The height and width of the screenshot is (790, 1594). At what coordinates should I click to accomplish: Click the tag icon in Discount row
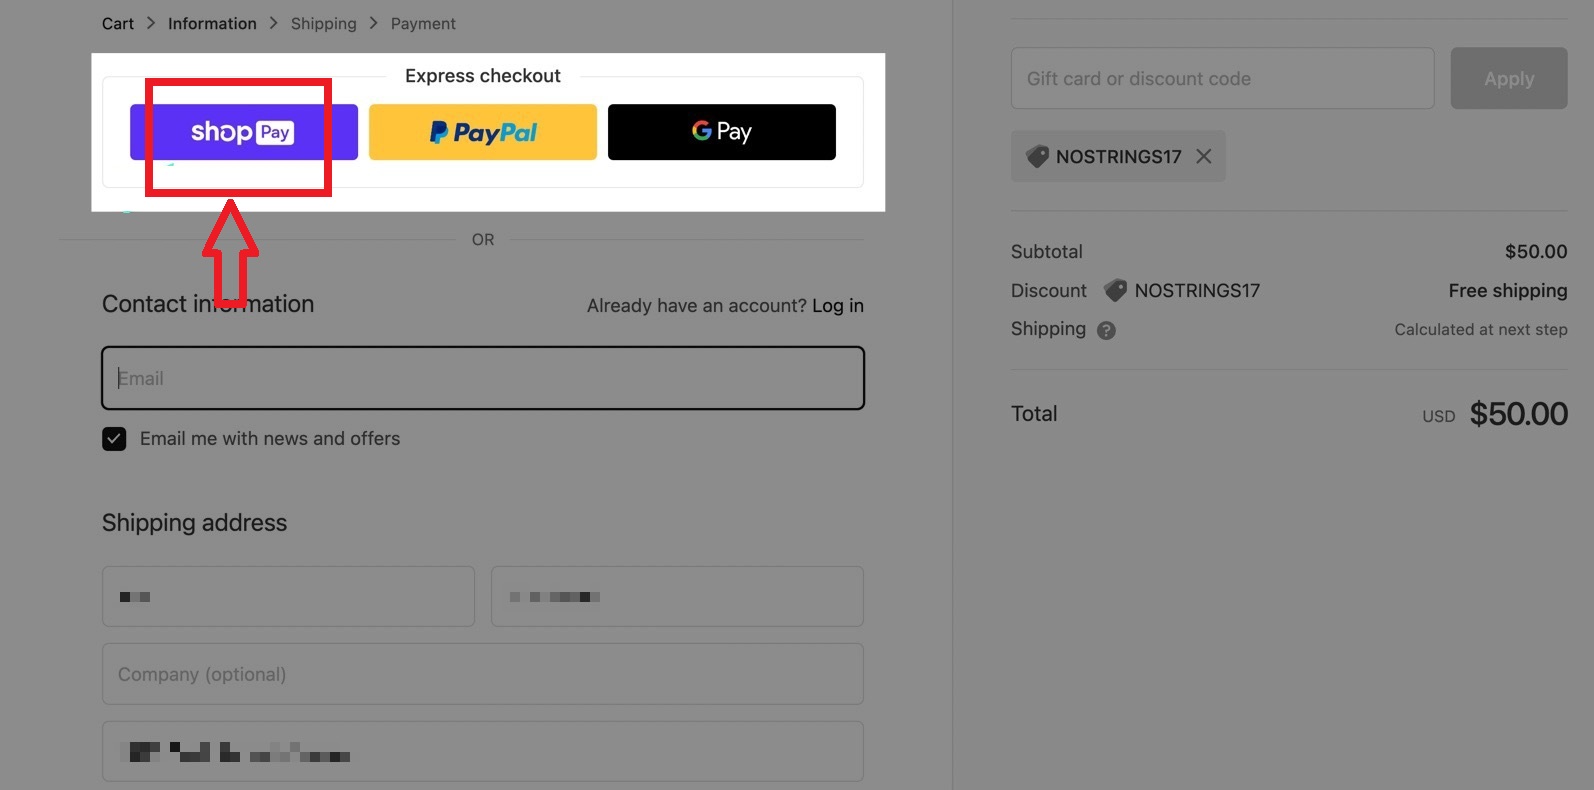click(1115, 291)
